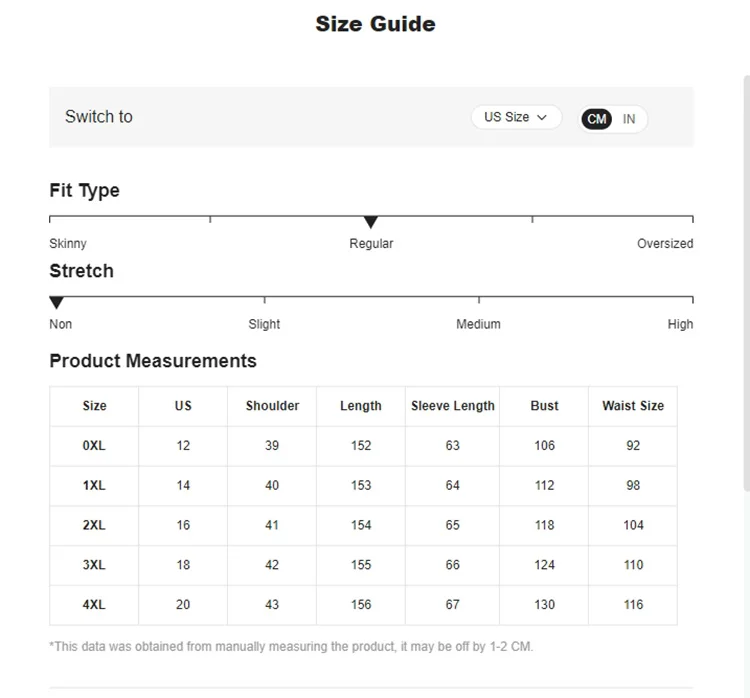
Task: Click the Length column header
Action: click(x=361, y=406)
